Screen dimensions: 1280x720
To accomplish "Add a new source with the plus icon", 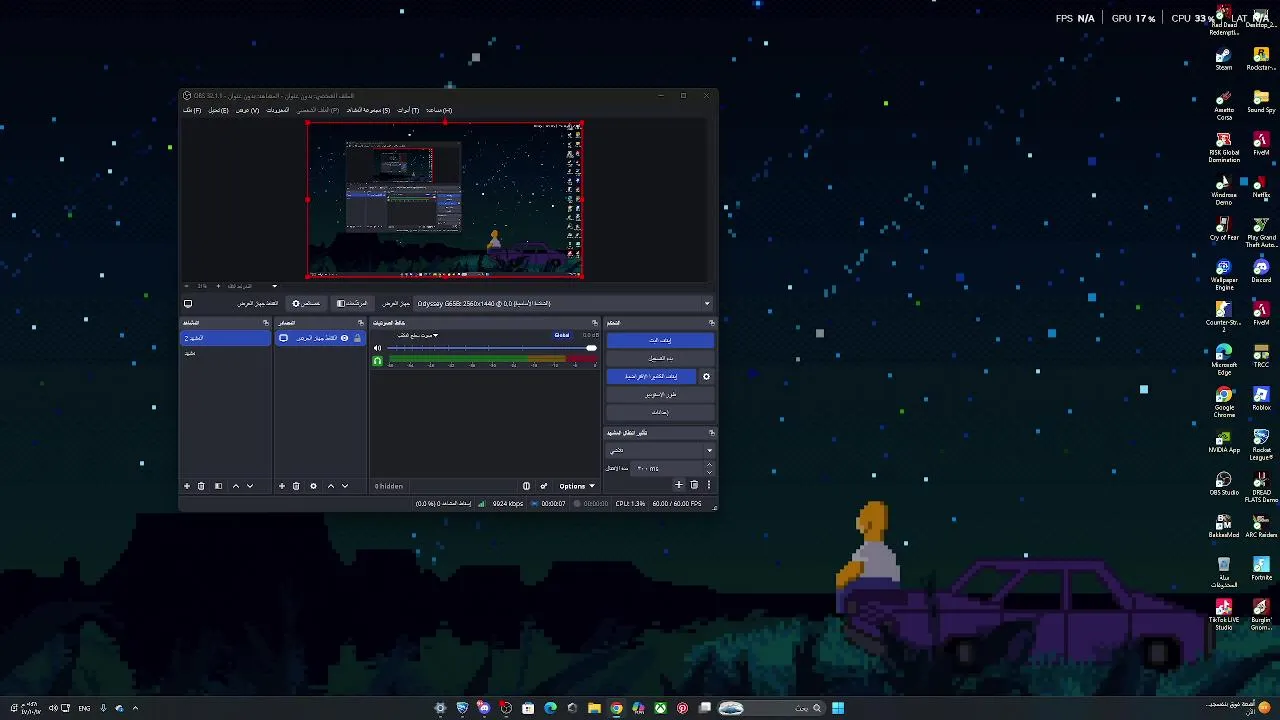I will click(x=281, y=486).
